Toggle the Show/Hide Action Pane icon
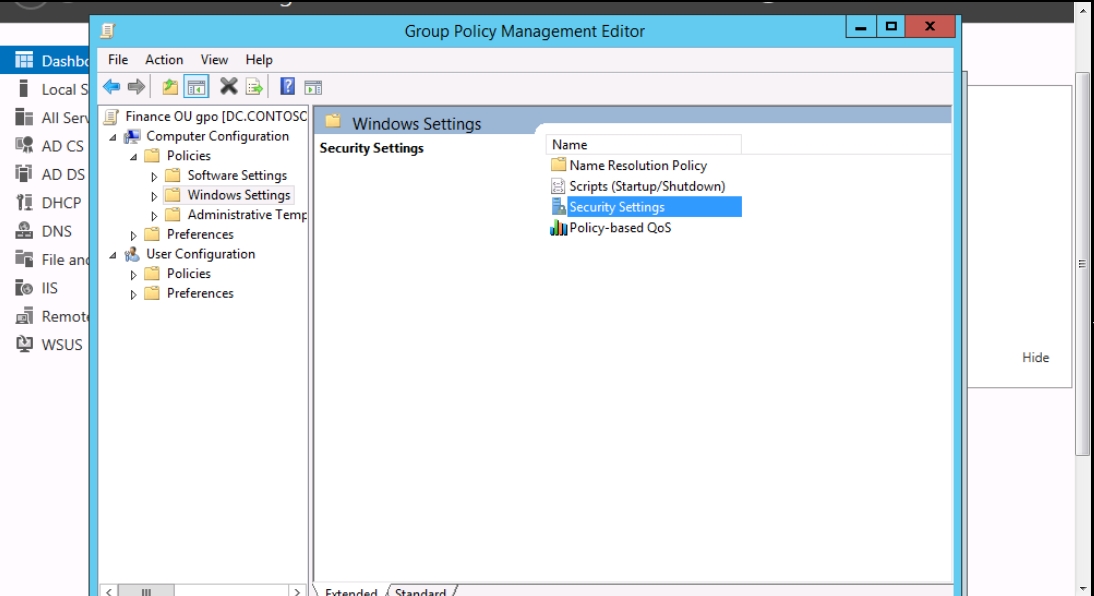 pos(313,87)
